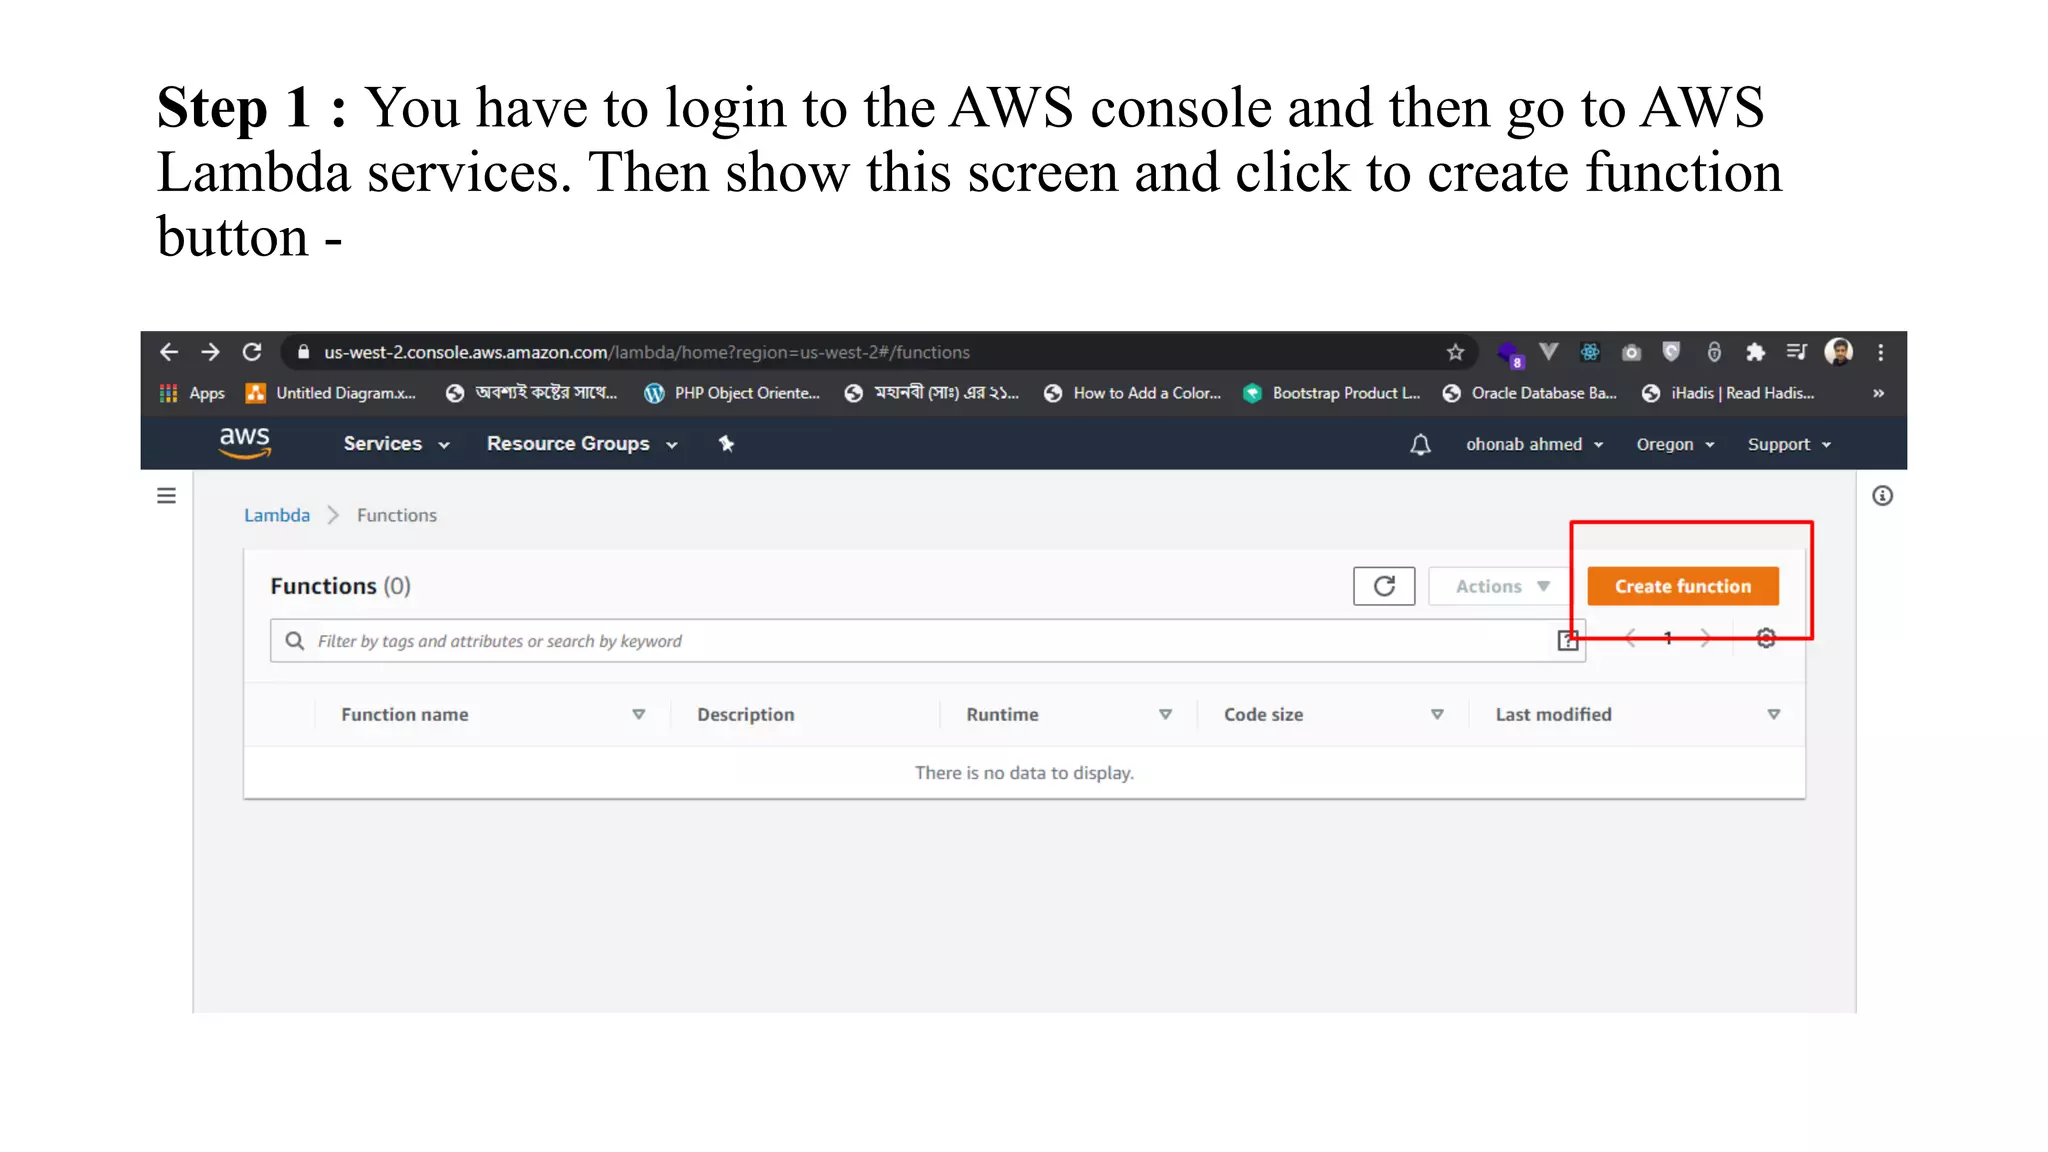Viewport: 2048px width, 1152px height.
Task: Bookmark page with the star icon
Action: point(1455,352)
